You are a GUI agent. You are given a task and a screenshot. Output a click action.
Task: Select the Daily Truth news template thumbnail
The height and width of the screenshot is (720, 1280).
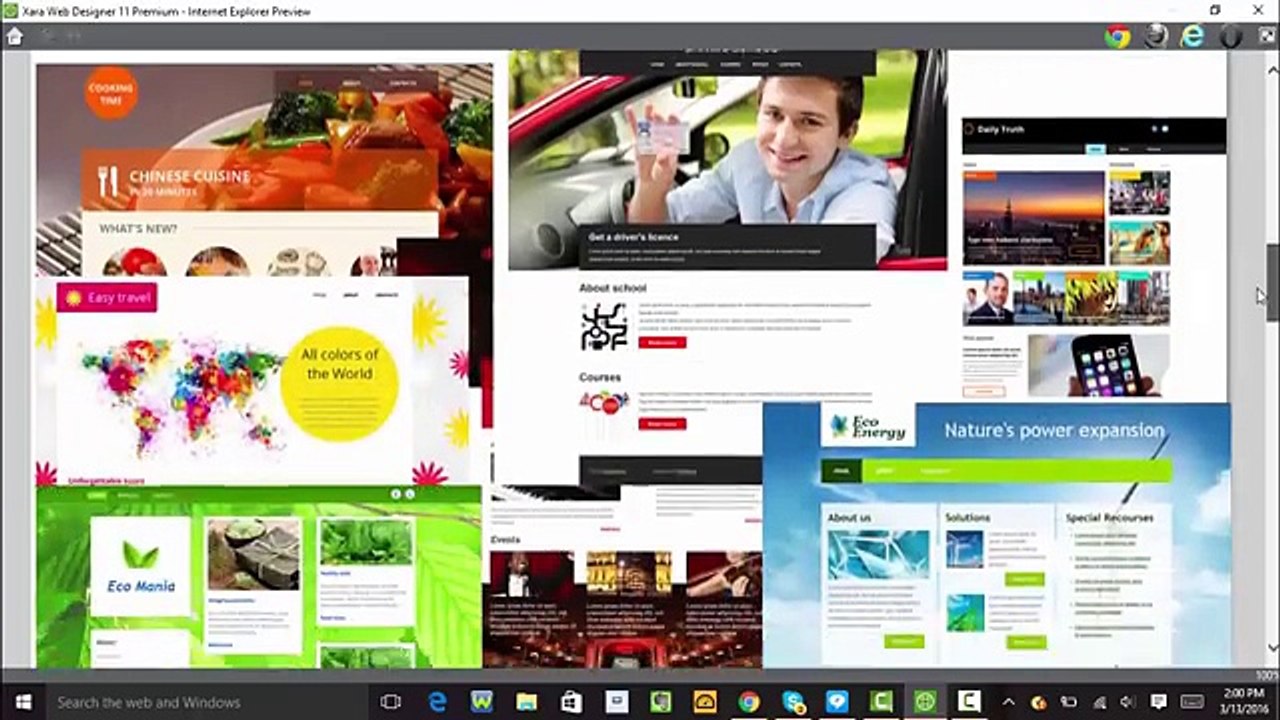pyautogui.click(x=1094, y=257)
